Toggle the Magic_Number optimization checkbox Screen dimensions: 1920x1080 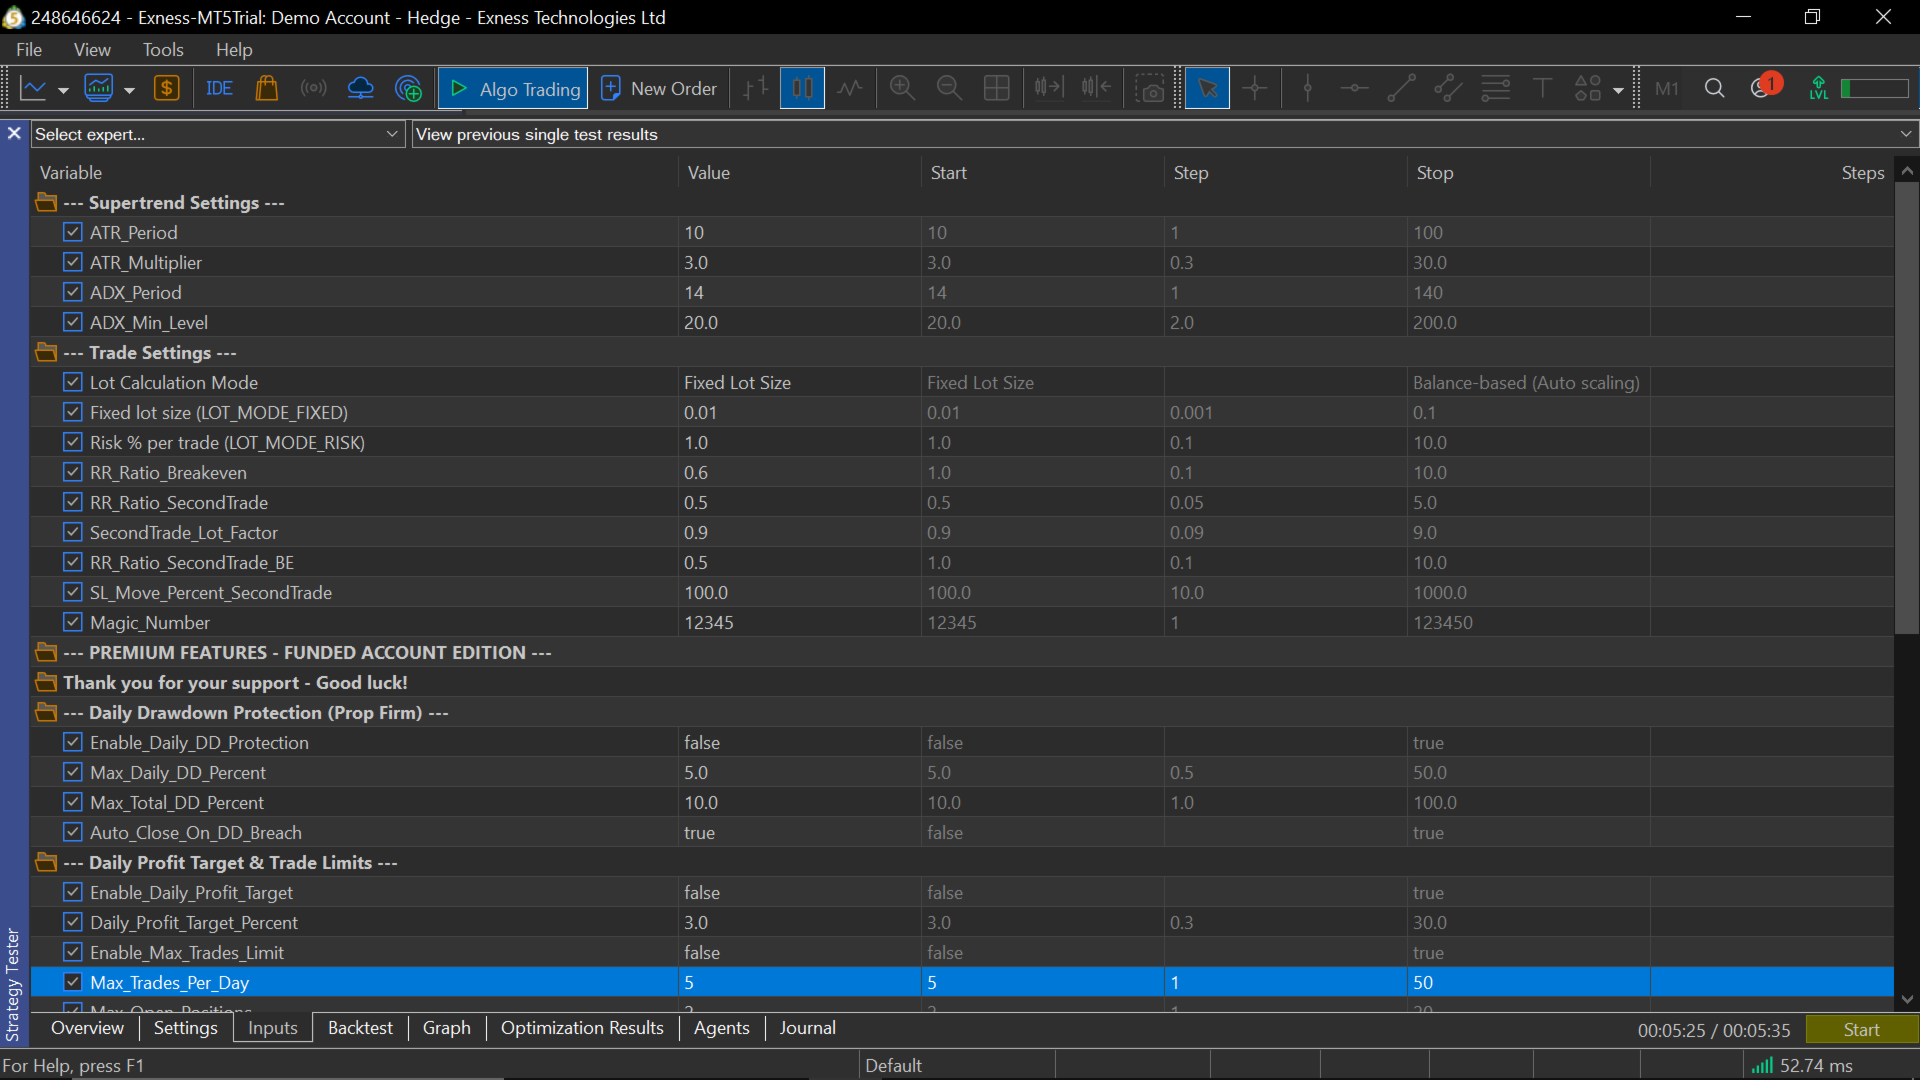[x=73, y=622]
